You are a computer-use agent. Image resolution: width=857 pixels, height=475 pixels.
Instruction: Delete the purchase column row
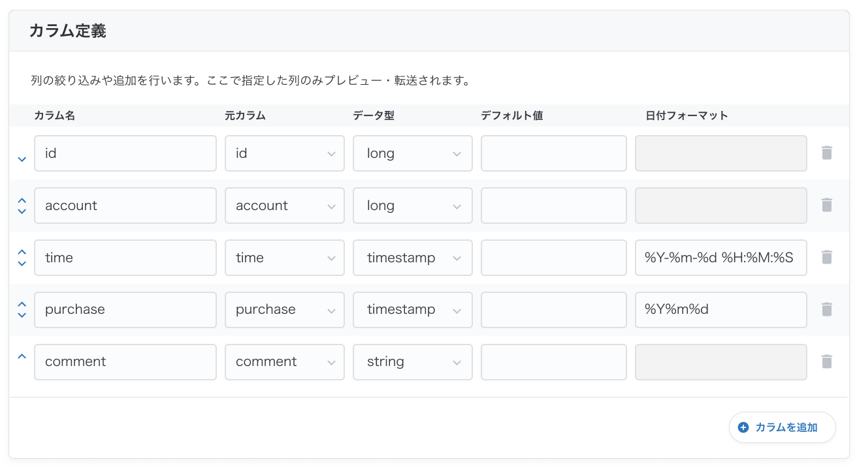[x=826, y=309]
